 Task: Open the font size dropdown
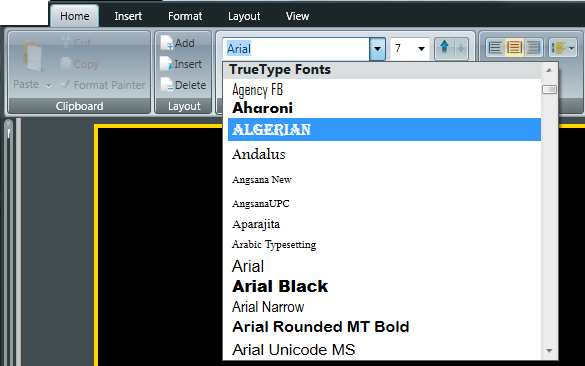click(x=421, y=49)
